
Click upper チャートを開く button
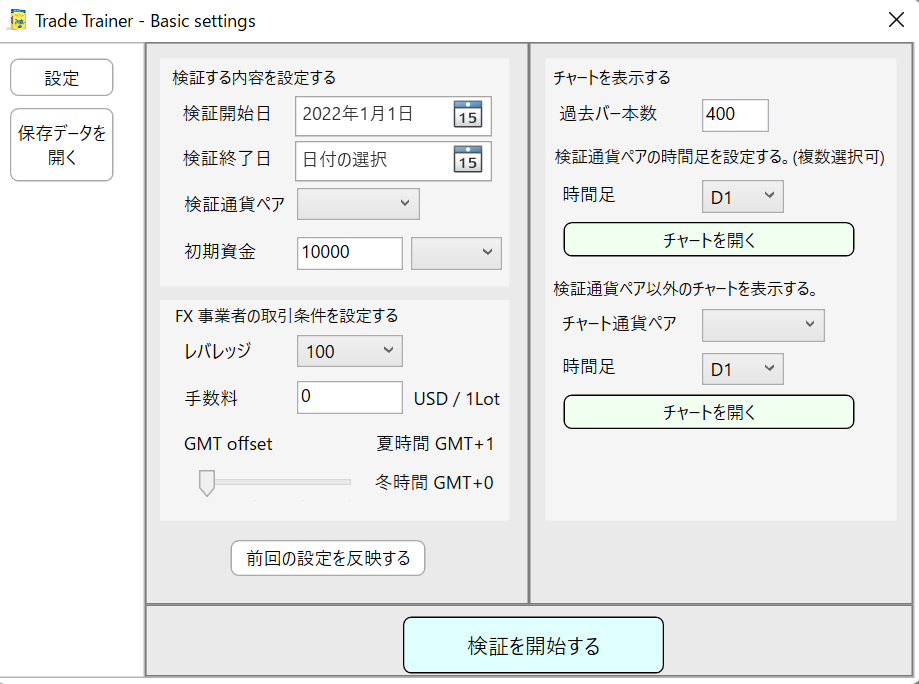pyautogui.click(x=709, y=240)
